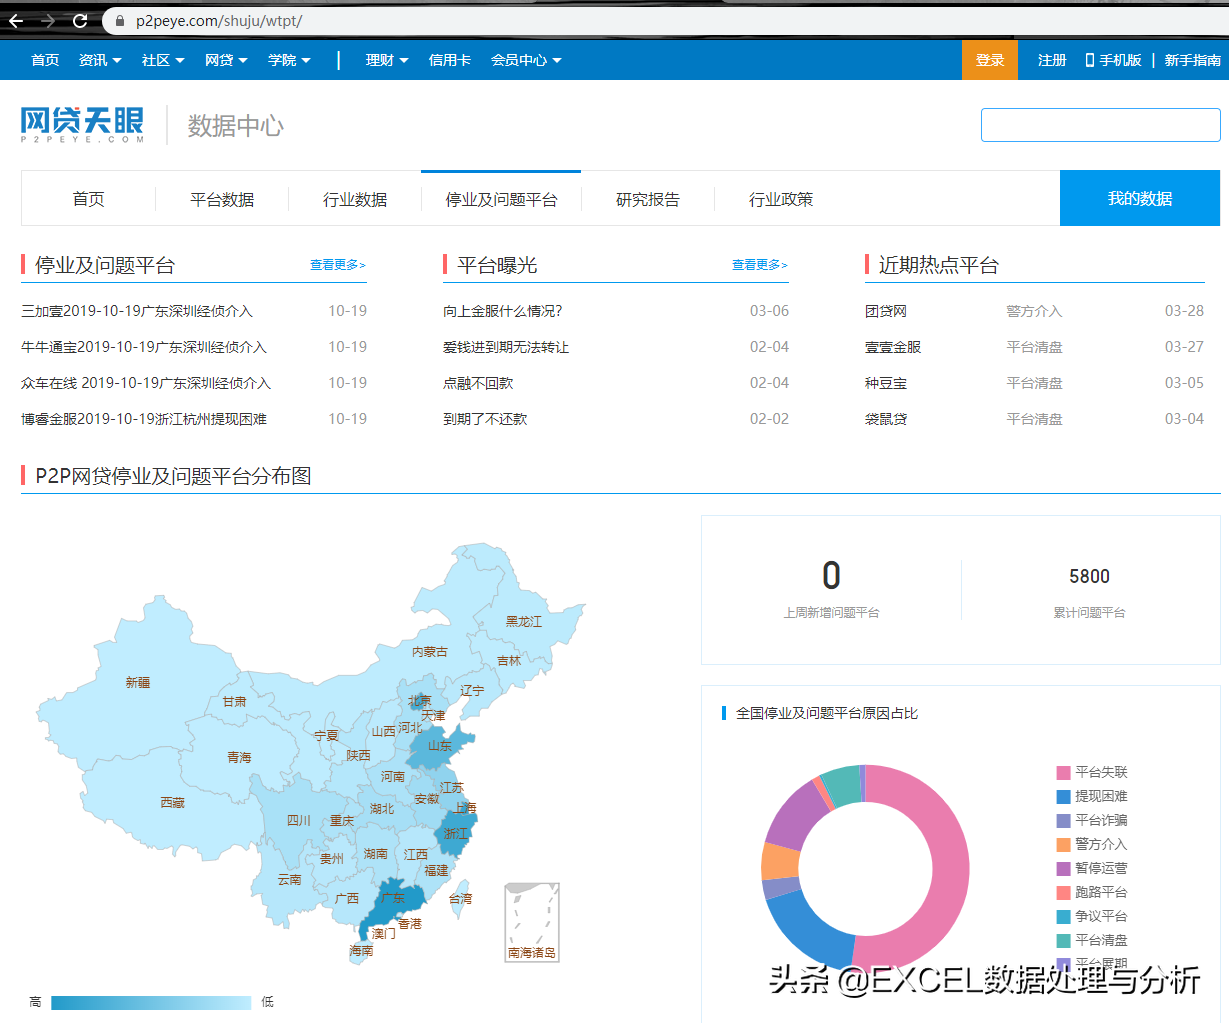Click the blue 我的数据 button
The height and width of the screenshot is (1023, 1229).
[x=1140, y=198]
